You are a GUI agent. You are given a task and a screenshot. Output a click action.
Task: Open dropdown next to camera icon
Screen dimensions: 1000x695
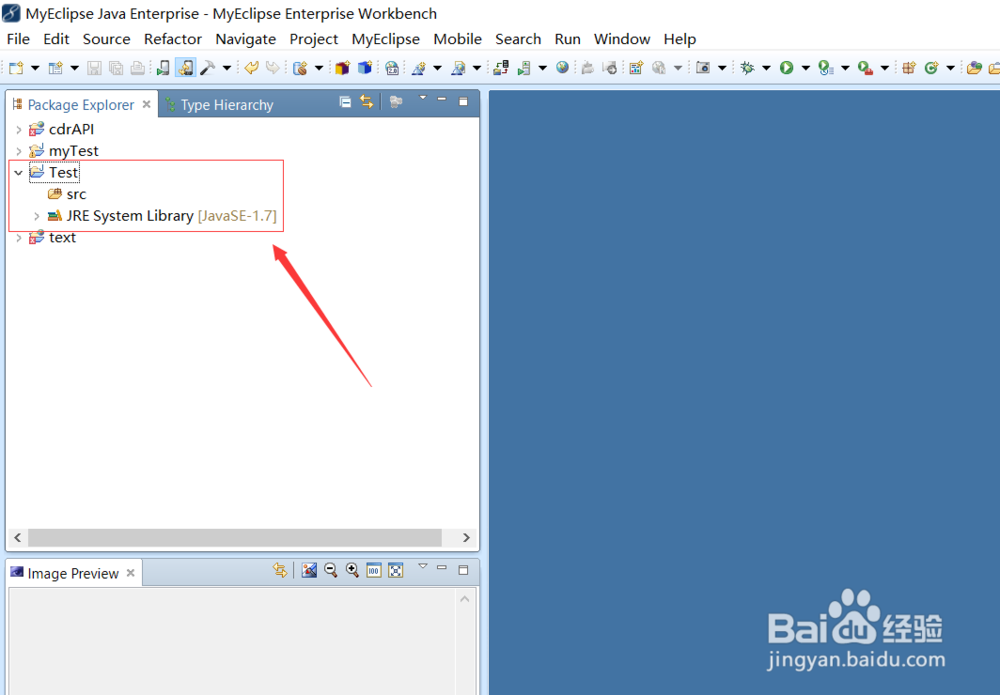point(722,68)
